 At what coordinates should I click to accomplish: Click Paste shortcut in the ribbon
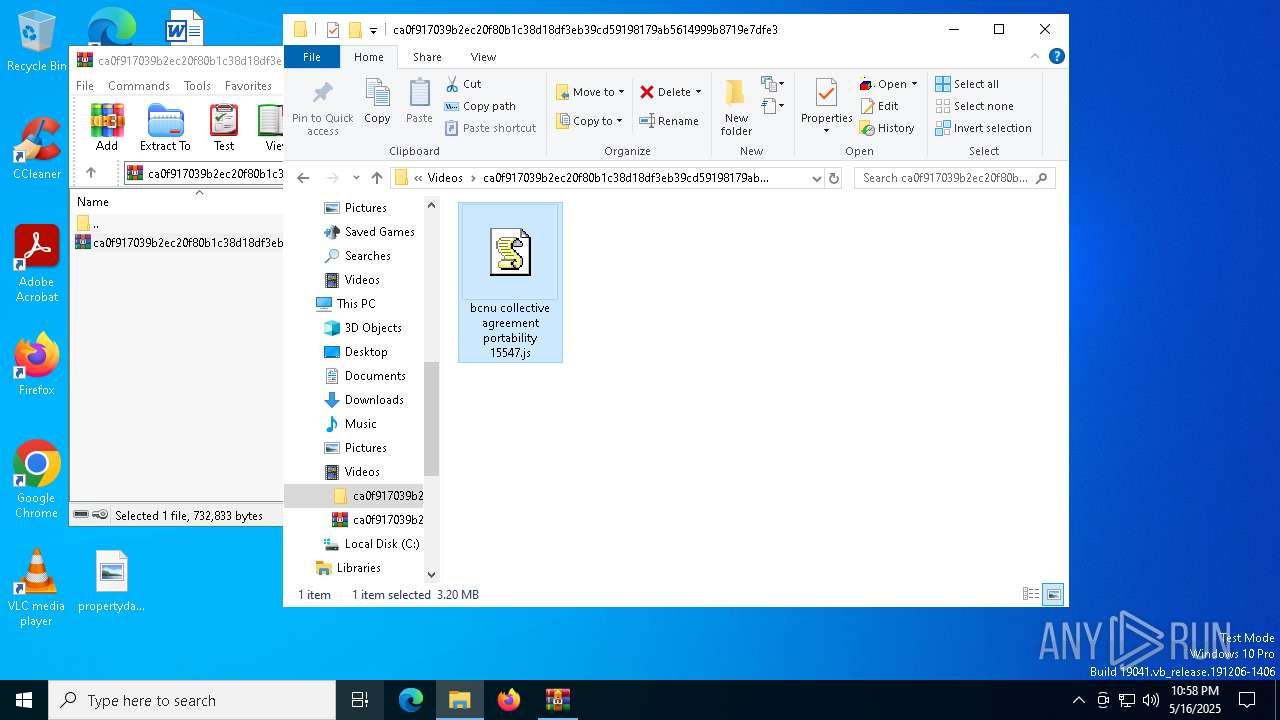pos(490,128)
